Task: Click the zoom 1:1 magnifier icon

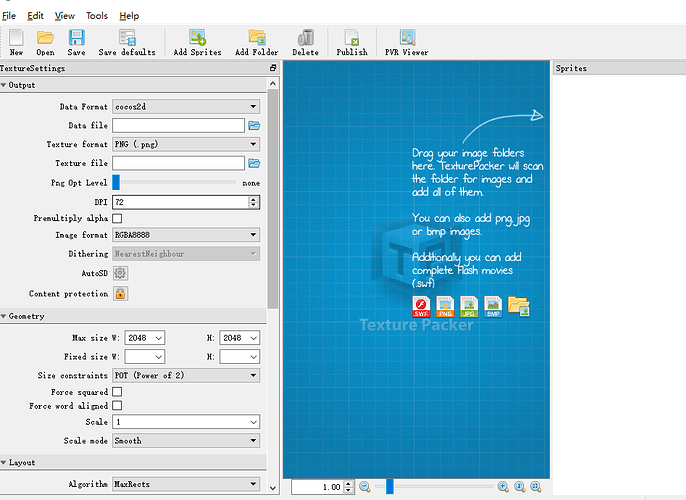Action: (519, 486)
